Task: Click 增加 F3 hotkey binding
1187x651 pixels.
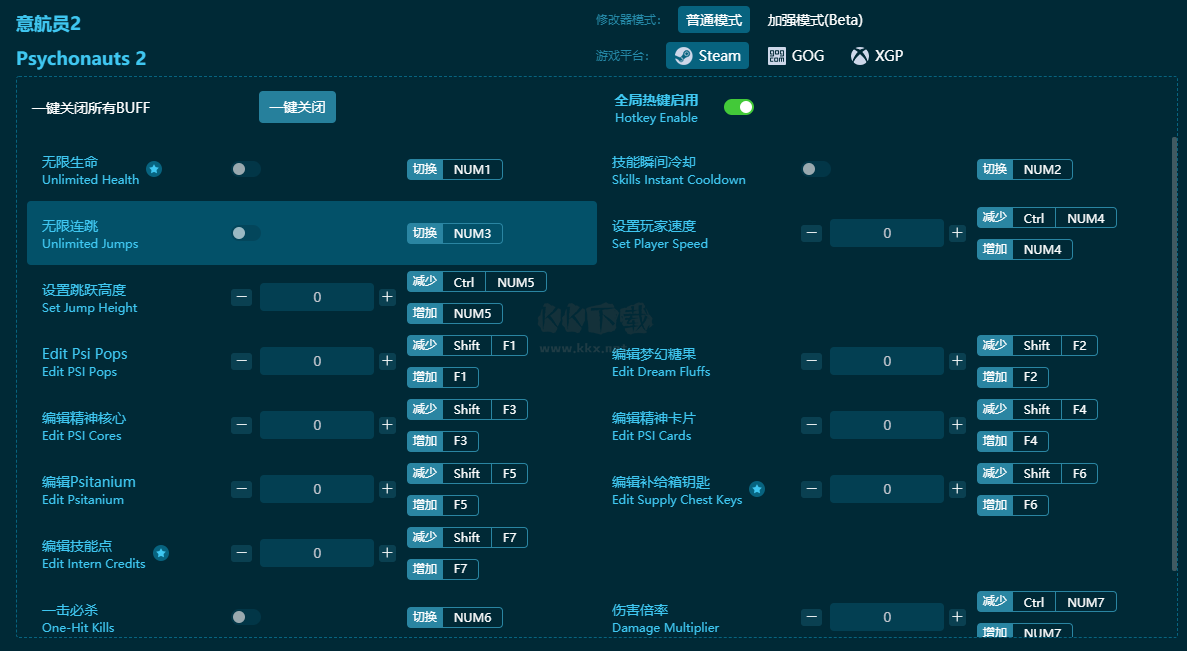Action: (443, 441)
